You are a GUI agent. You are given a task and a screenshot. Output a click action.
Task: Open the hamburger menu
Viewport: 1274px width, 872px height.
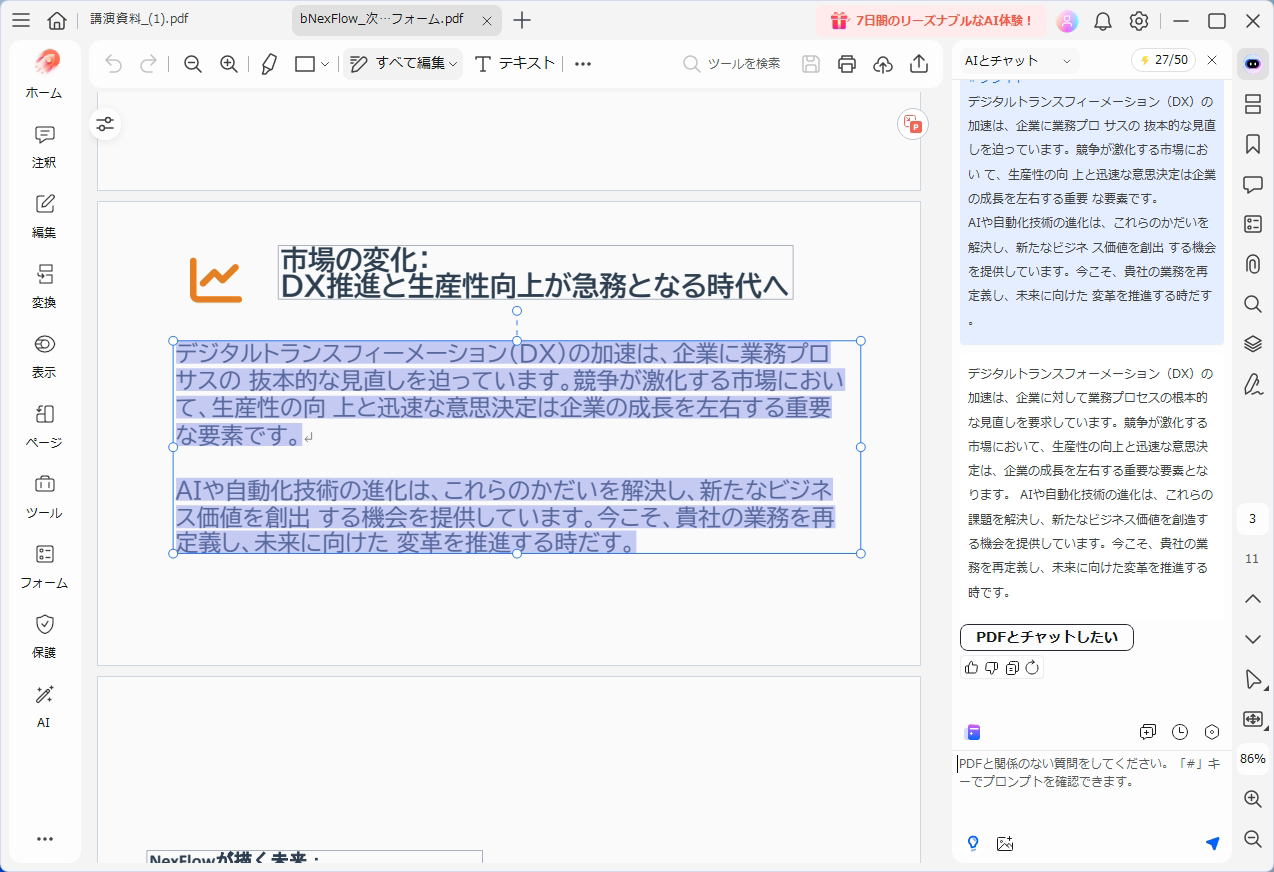point(20,19)
